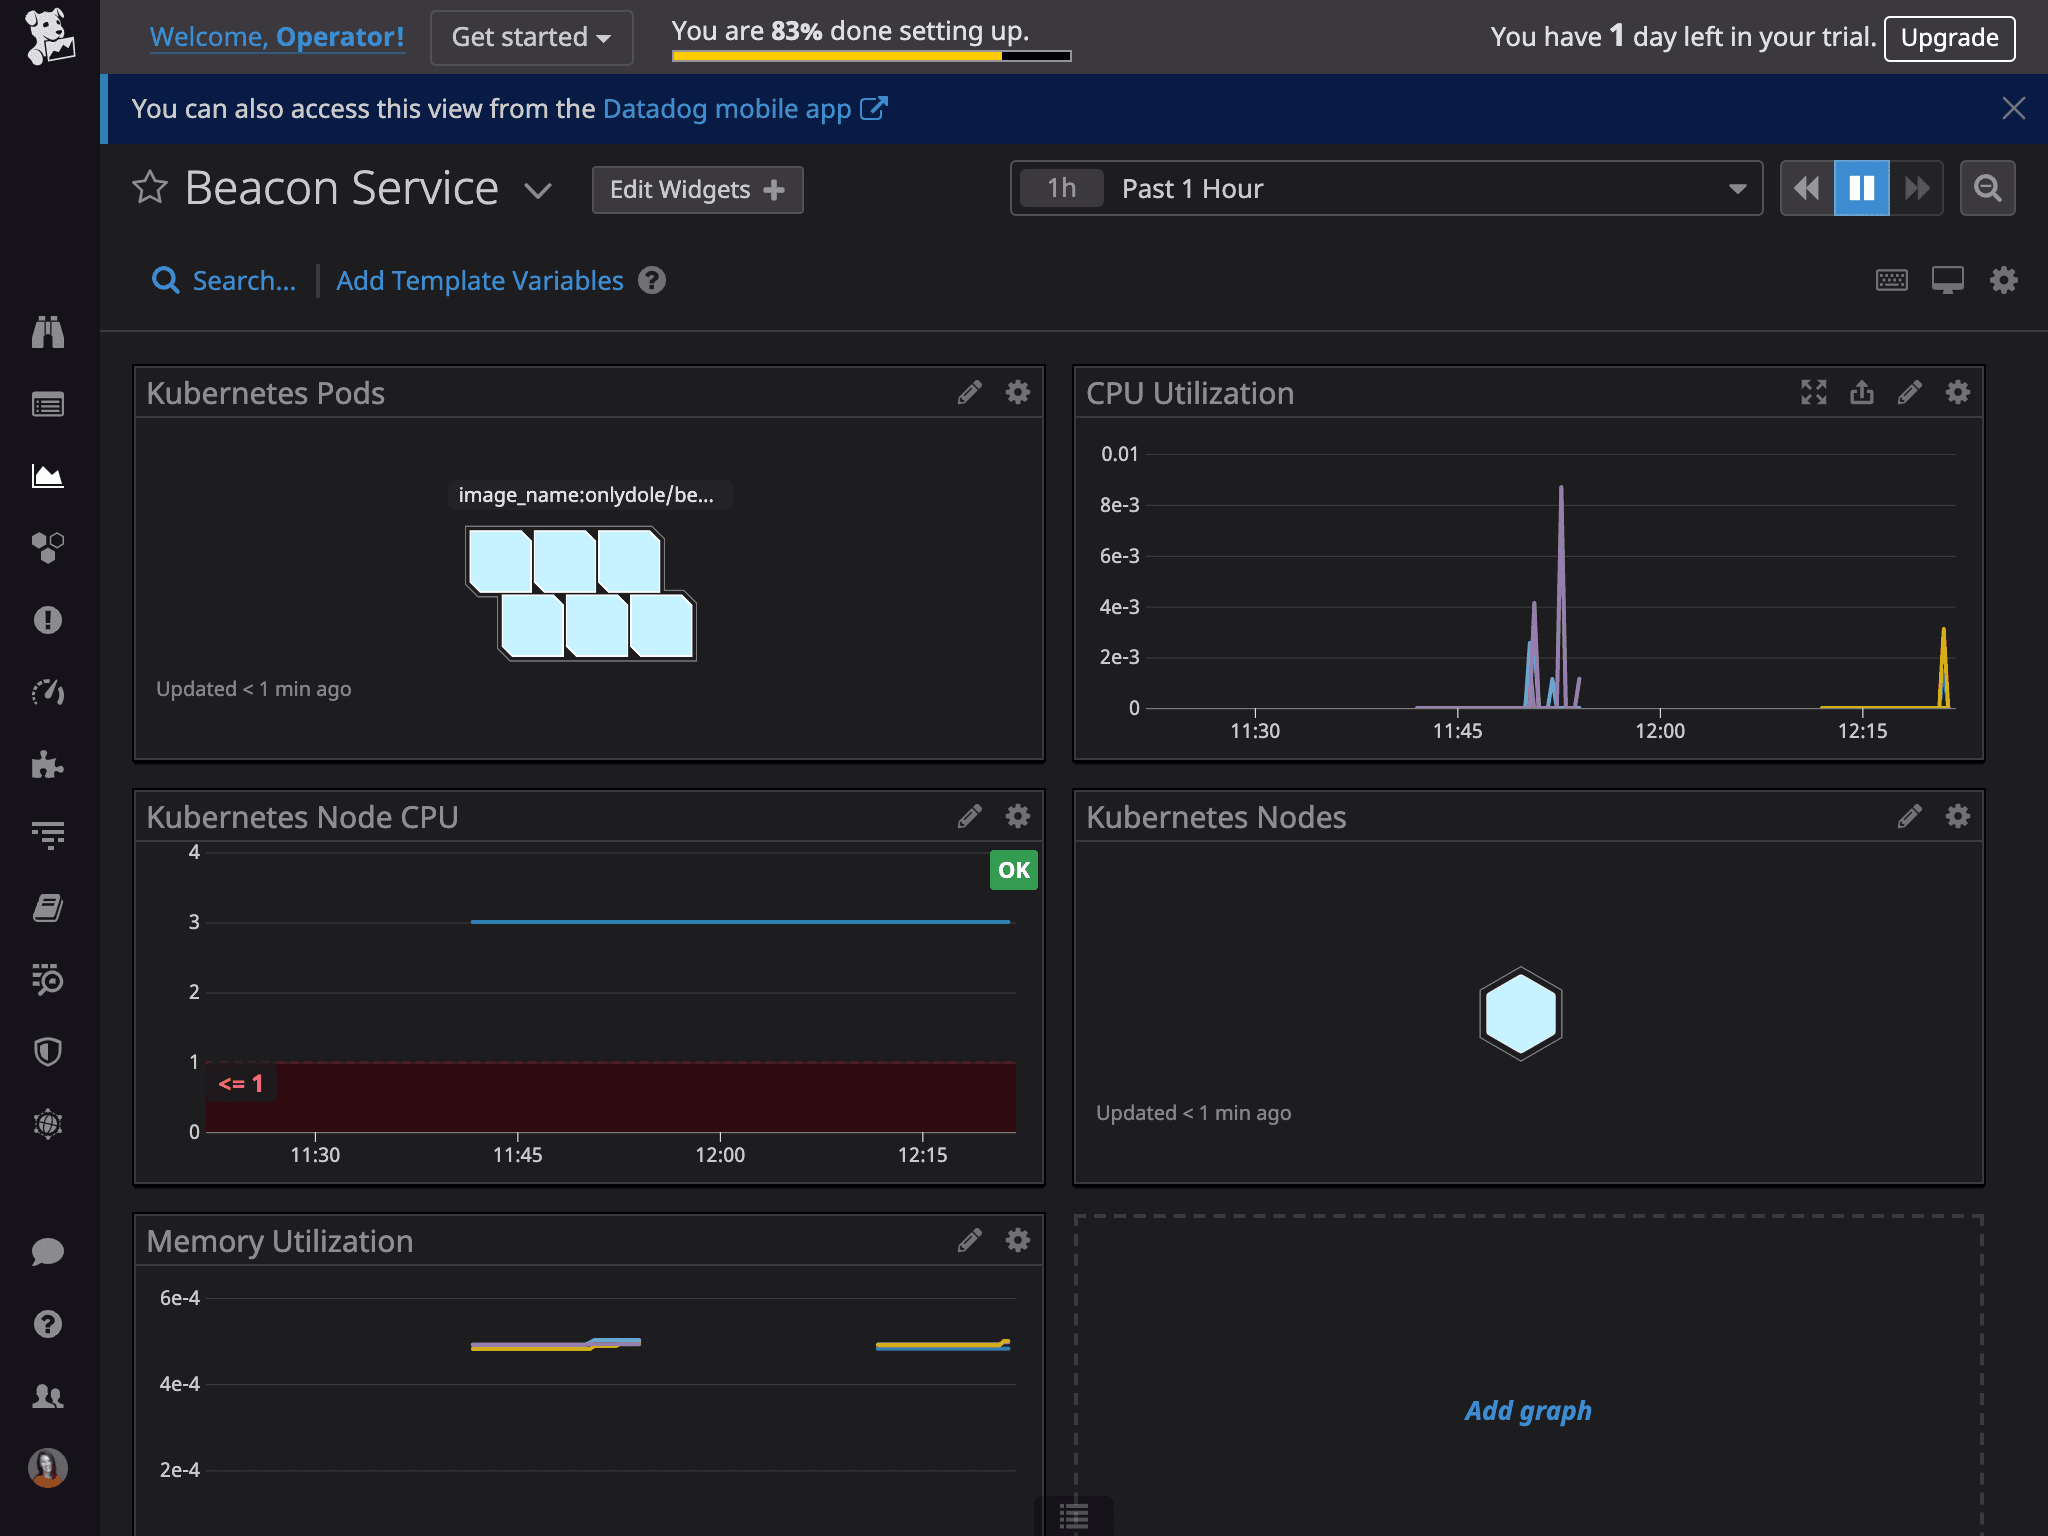The height and width of the screenshot is (1536, 2048).
Task: Enable TV fullscreen mode with the monitor icon
Action: pyautogui.click(x=1946, y=281)
